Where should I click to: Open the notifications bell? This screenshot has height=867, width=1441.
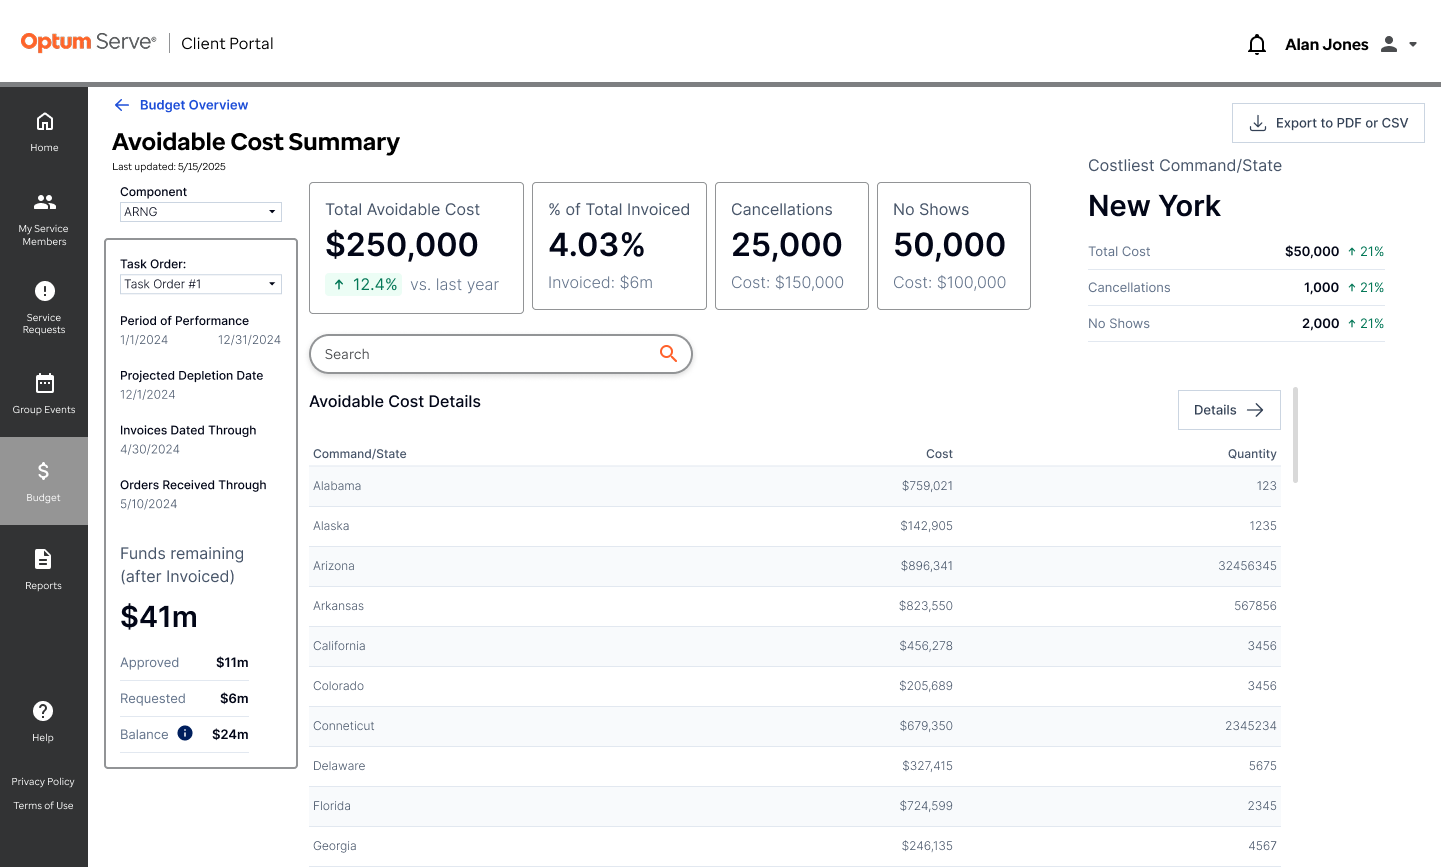tap(1257, 44)
